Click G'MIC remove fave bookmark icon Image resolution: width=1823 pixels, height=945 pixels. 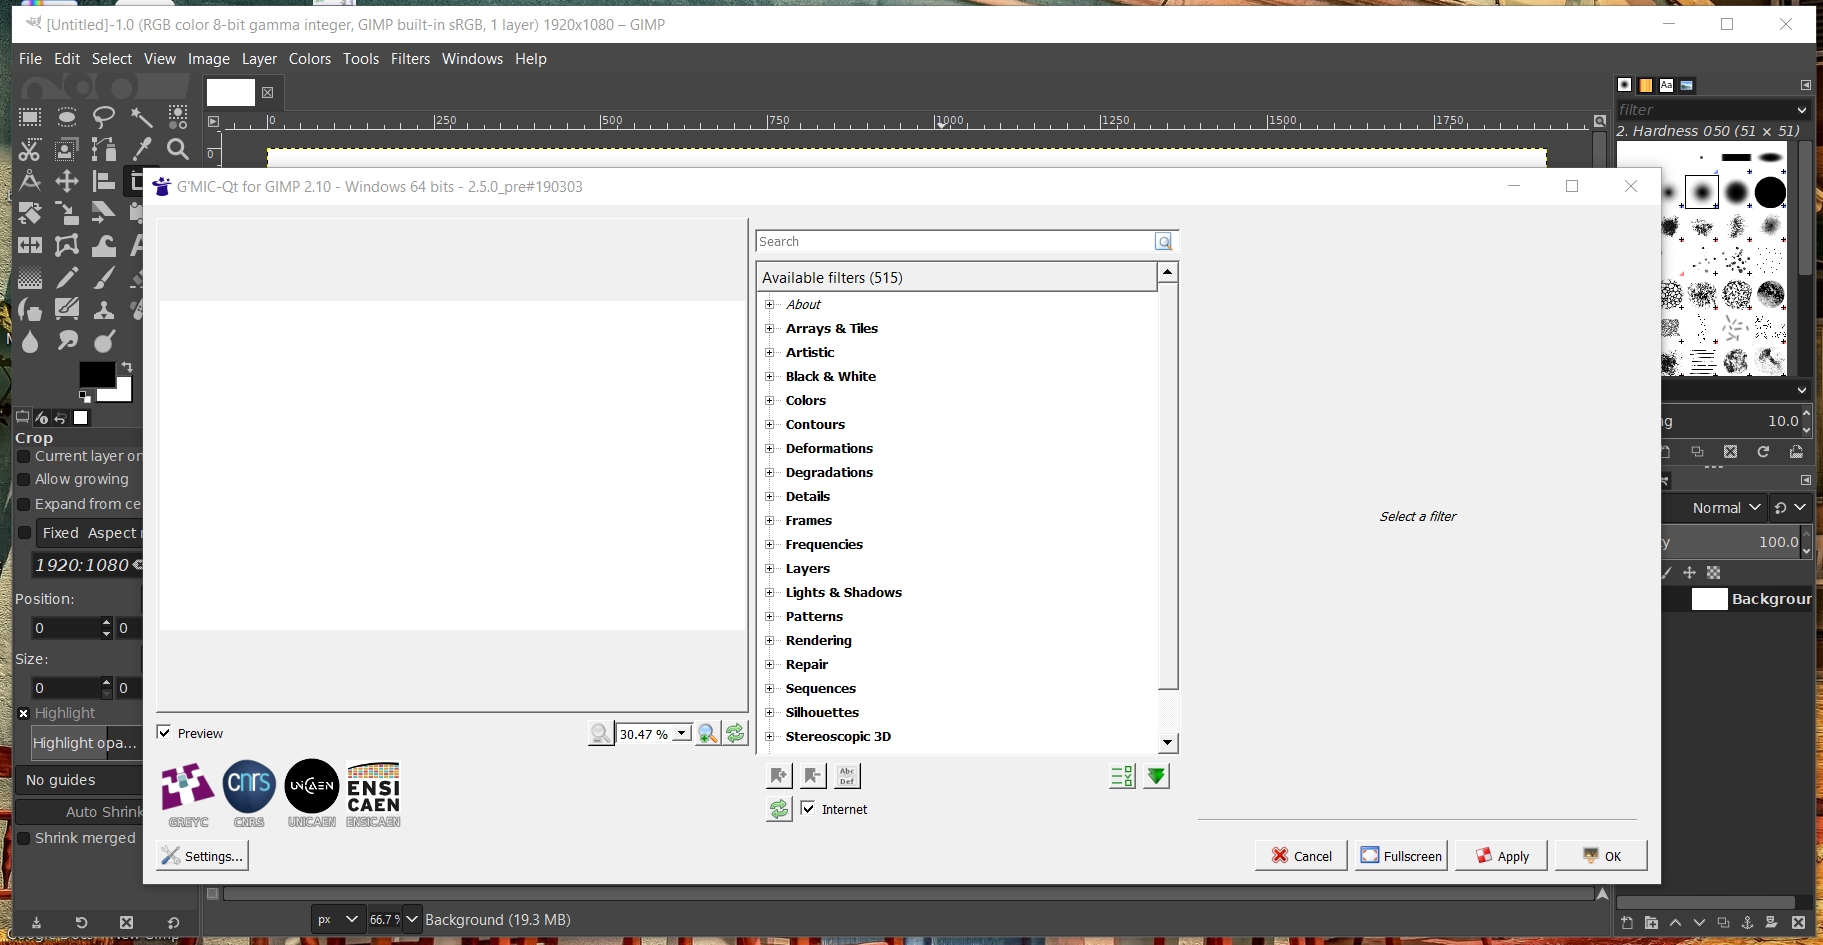click(813, 776)
